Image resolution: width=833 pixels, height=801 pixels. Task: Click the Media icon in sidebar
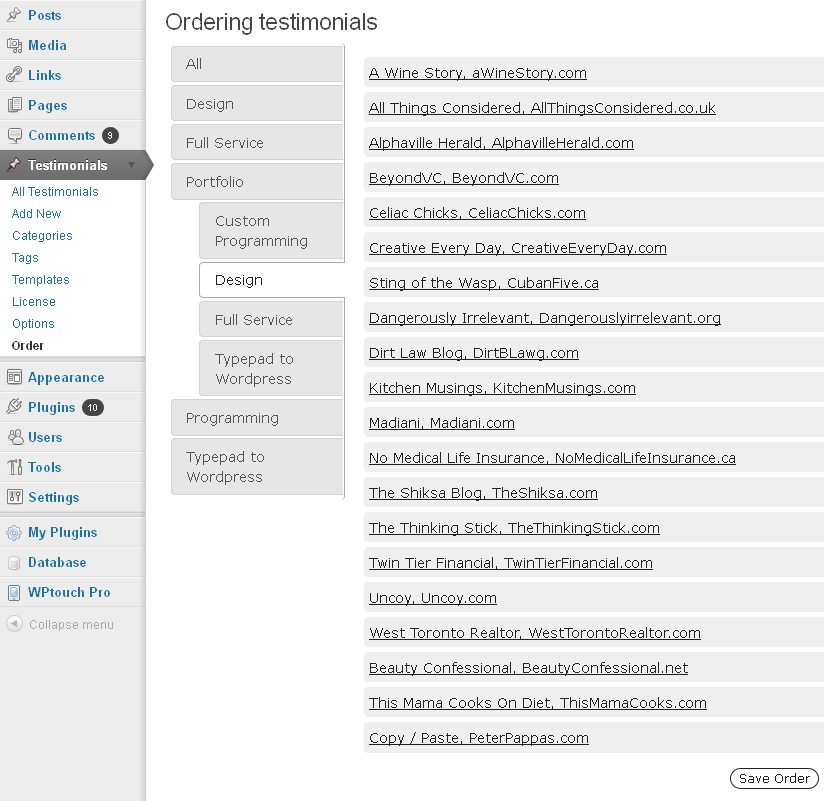point(14,45)
